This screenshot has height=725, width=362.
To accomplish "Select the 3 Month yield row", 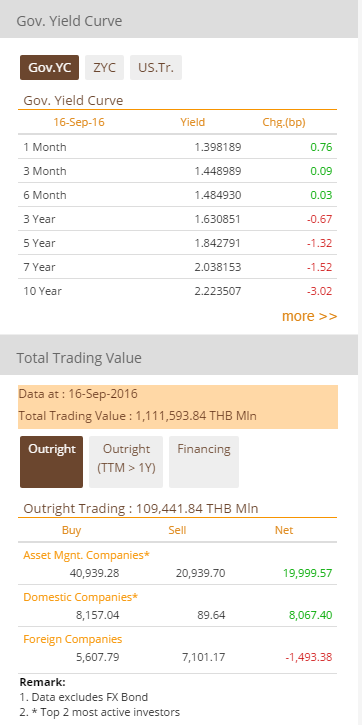I will [178, 171].
